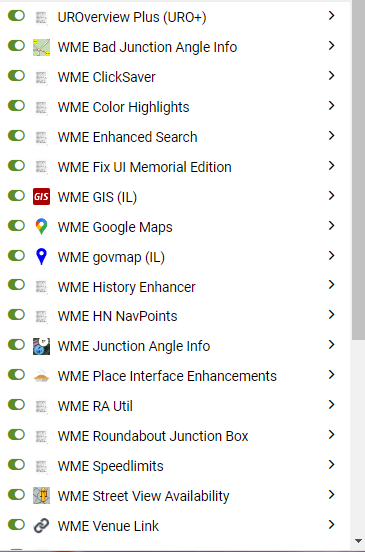The image size is (365, 552).
Task: Toggle the WME Enhanced Search switch
Action: pyautogui.click(x=16, y=135)
